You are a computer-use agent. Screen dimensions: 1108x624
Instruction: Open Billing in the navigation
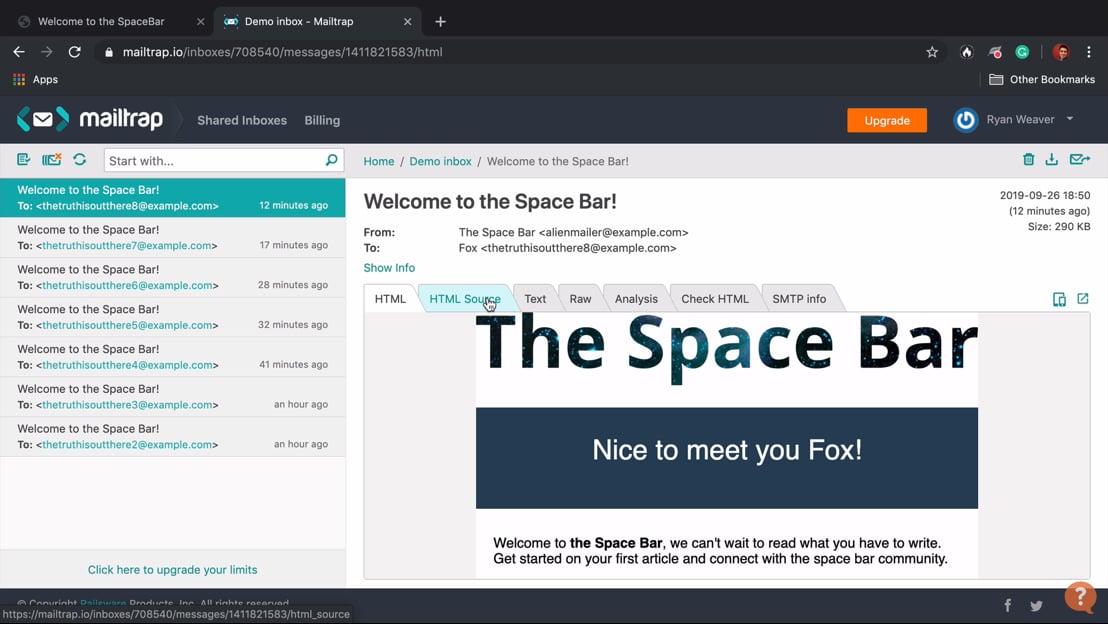click(322, 120)
